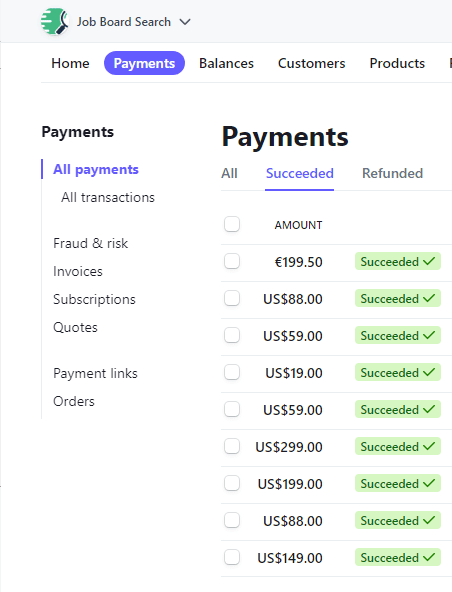Go to Subscriptions in the sidebar
The height and width of the screenshot is (592, 452).
click(x=94, y=299)
